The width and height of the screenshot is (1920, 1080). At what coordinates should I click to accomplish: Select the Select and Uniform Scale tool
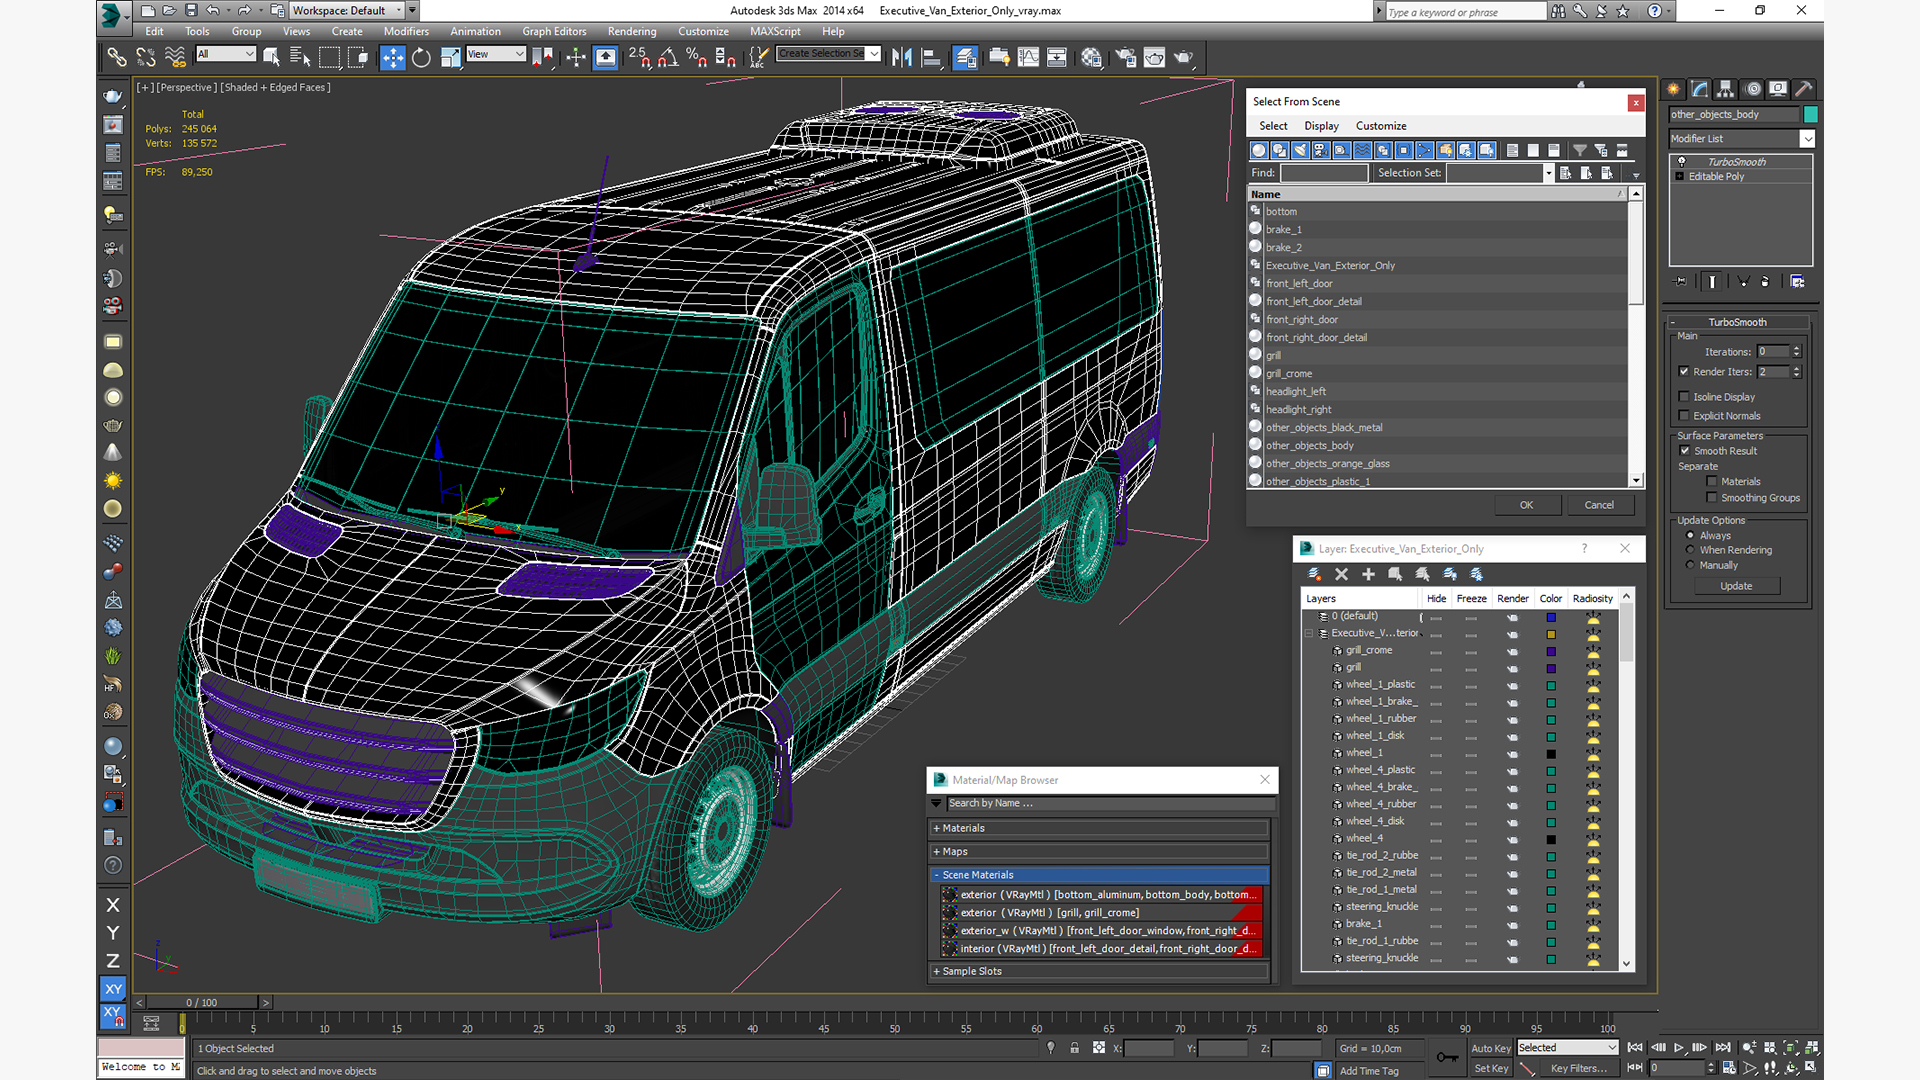coord(450,57)
